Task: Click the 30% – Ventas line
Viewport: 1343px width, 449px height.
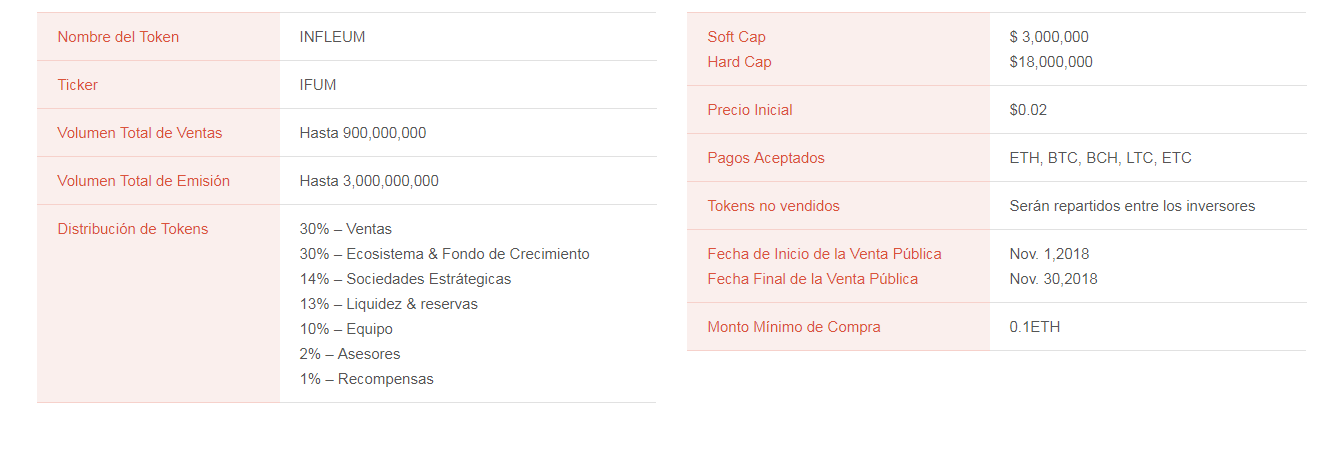Action: tap(346, 229)
